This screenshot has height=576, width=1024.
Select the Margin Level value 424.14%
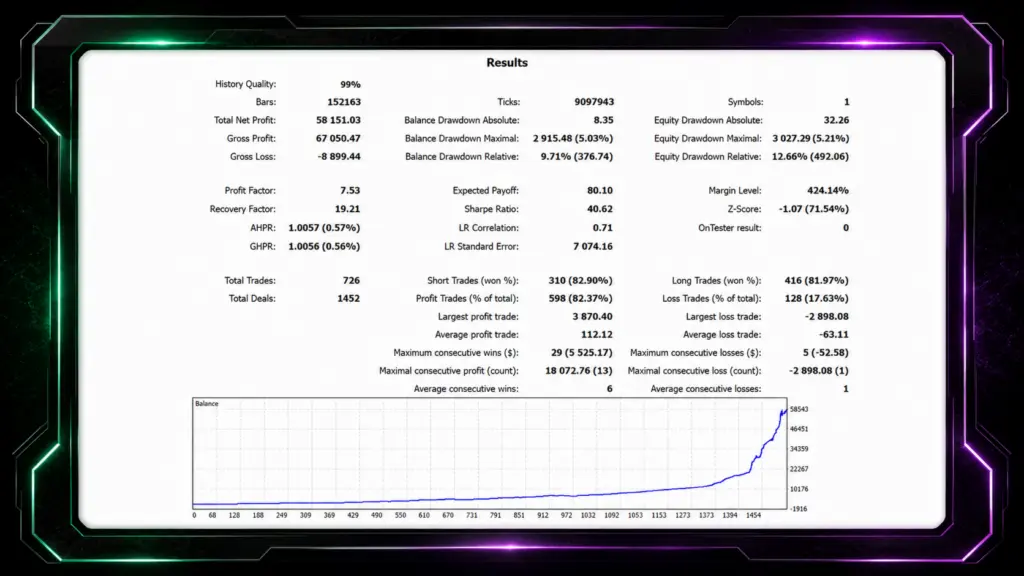coord(827,191)
